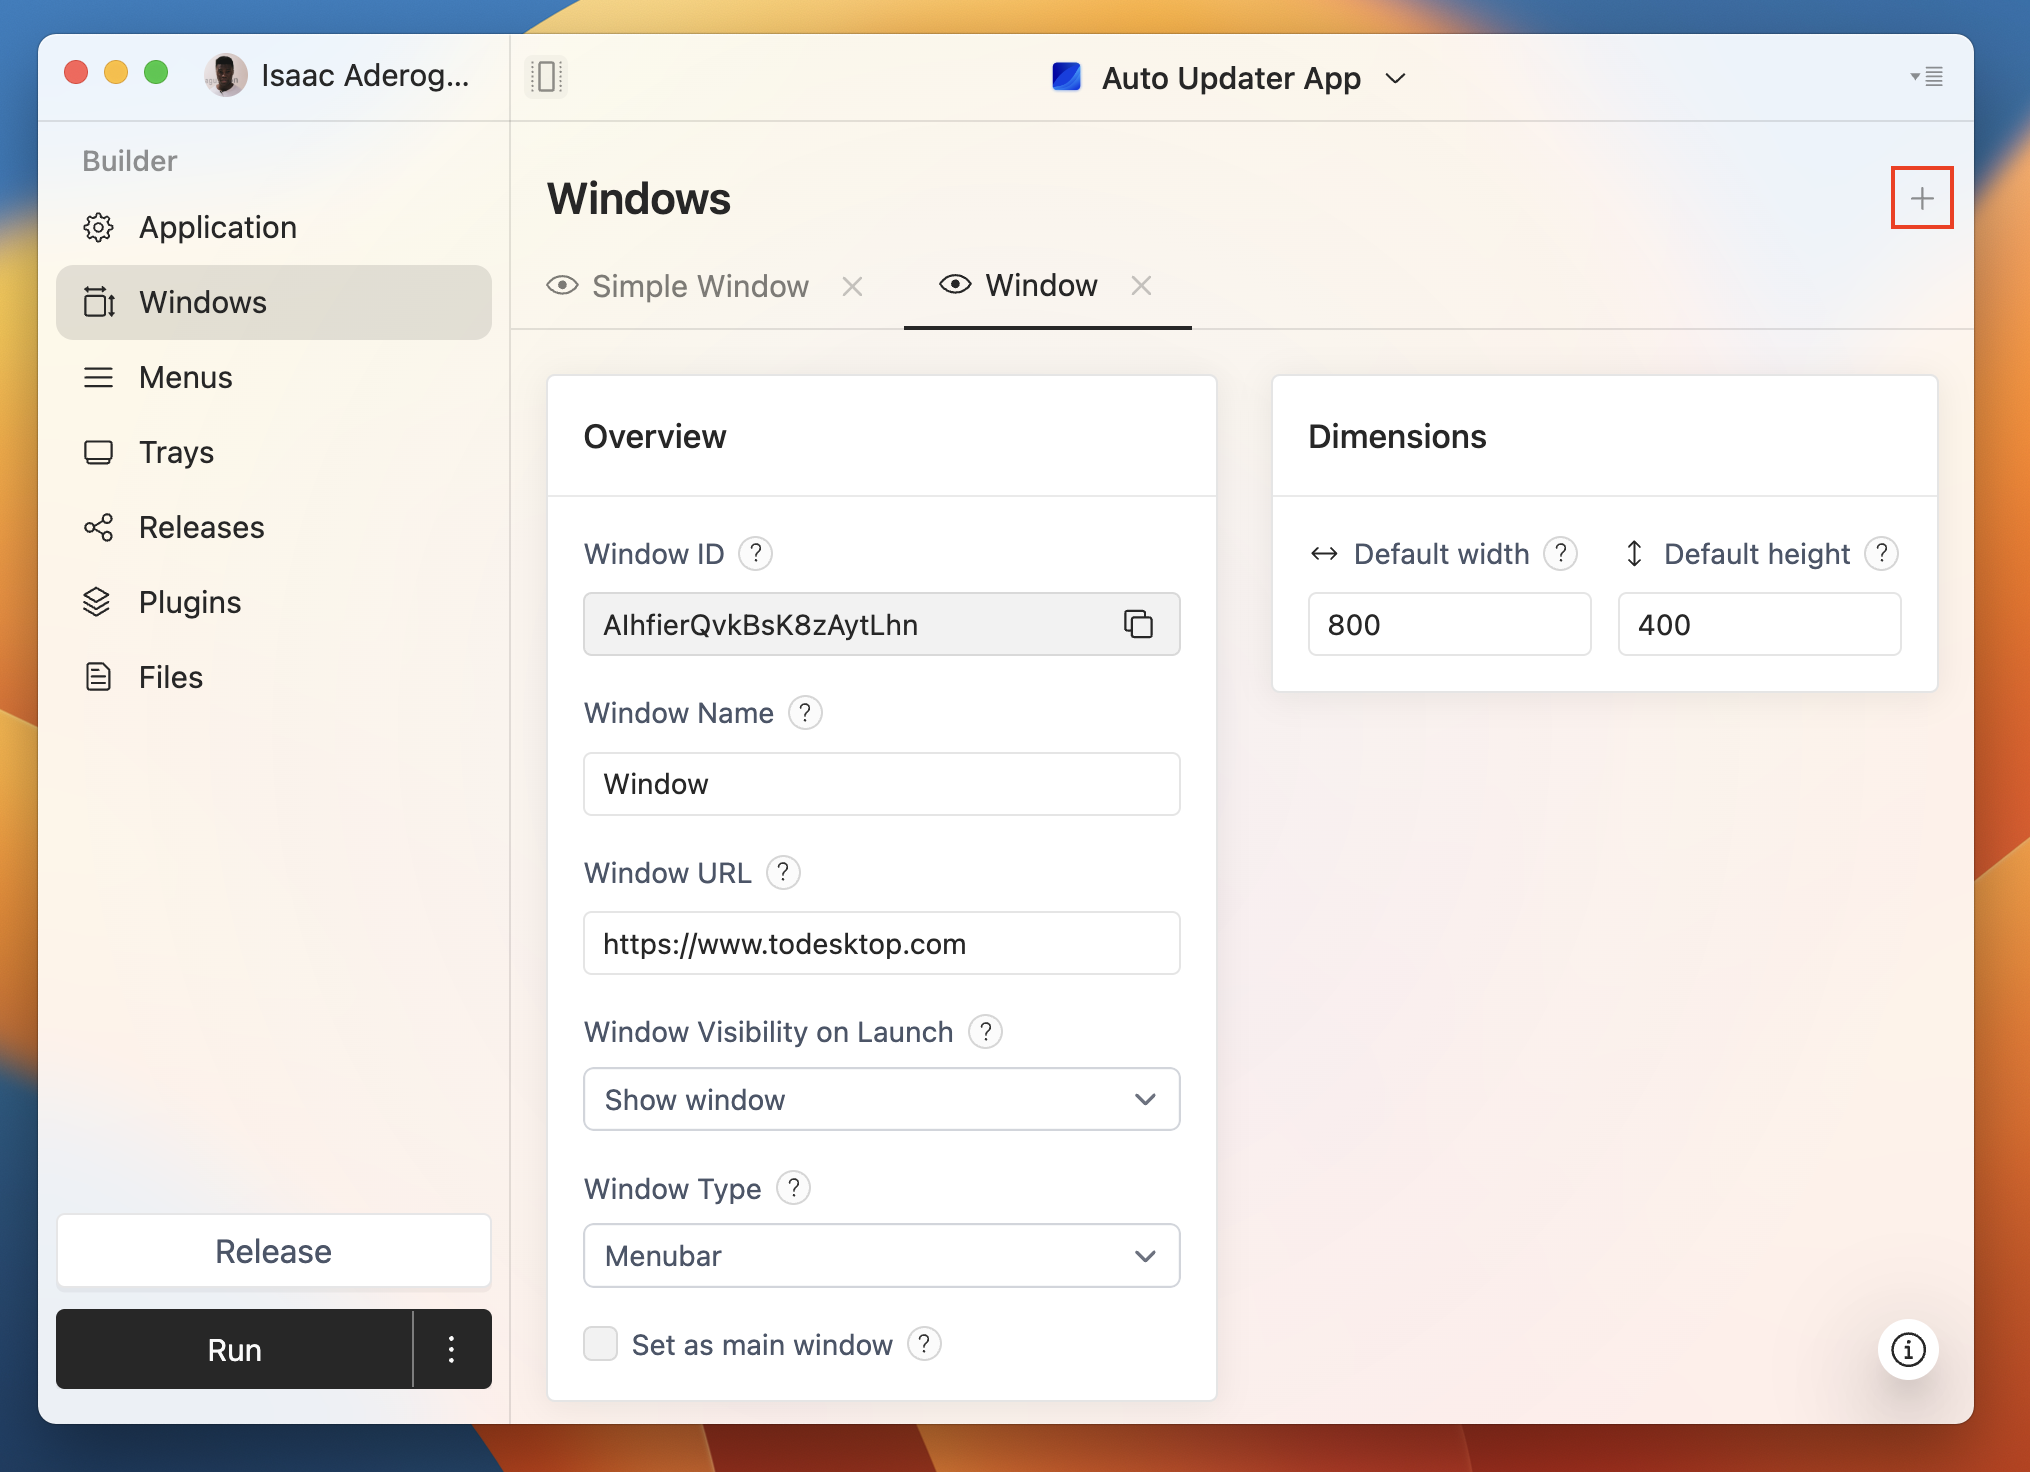Open the Releases section
Screen dimensions: 2030x1472
coord(200,527)
